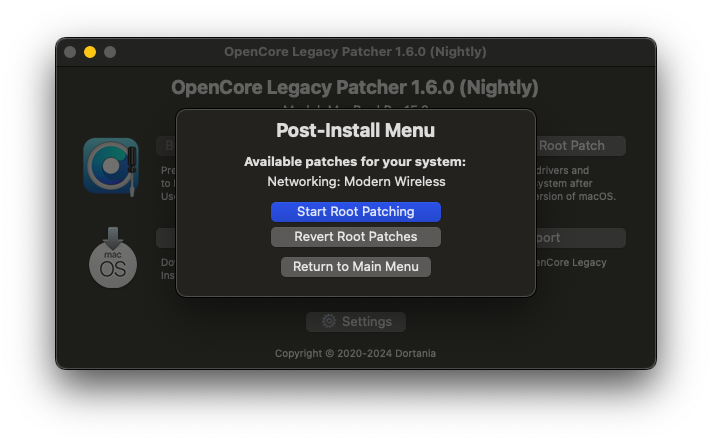Click the macOS installer drive icon

coord(112,258)
